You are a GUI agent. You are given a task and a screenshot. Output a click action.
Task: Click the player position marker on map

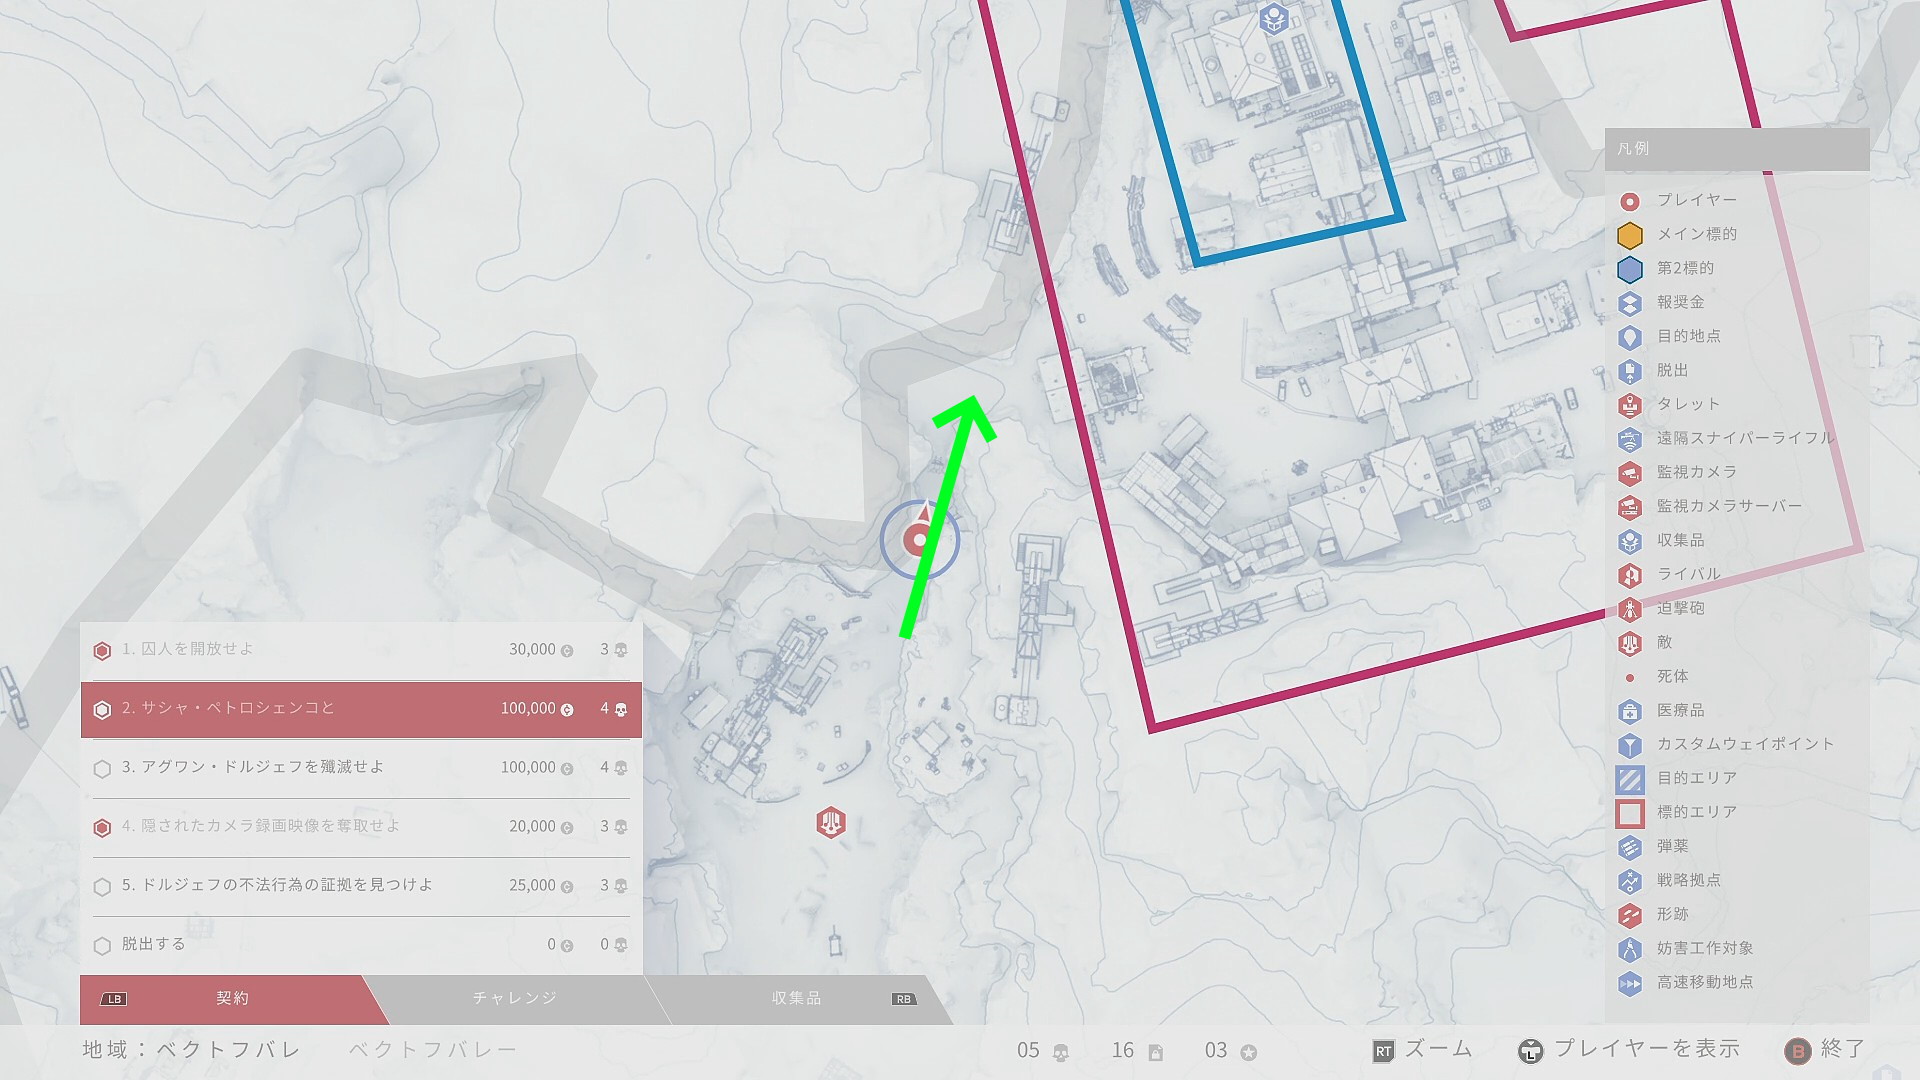click(919, 540)
